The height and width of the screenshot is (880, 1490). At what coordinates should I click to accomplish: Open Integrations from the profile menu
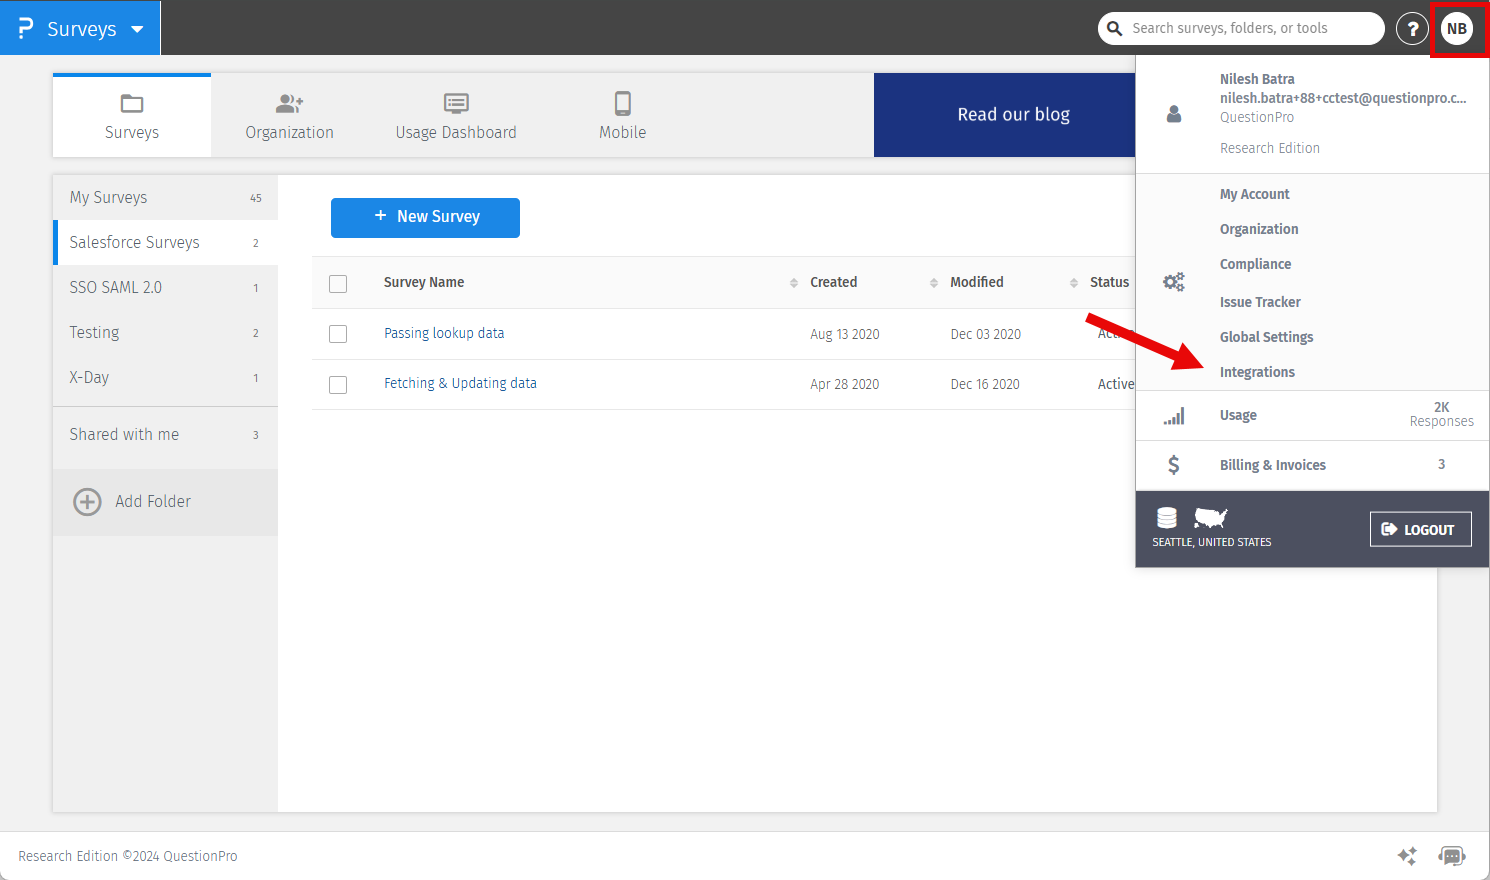[x=1257, y=372]
